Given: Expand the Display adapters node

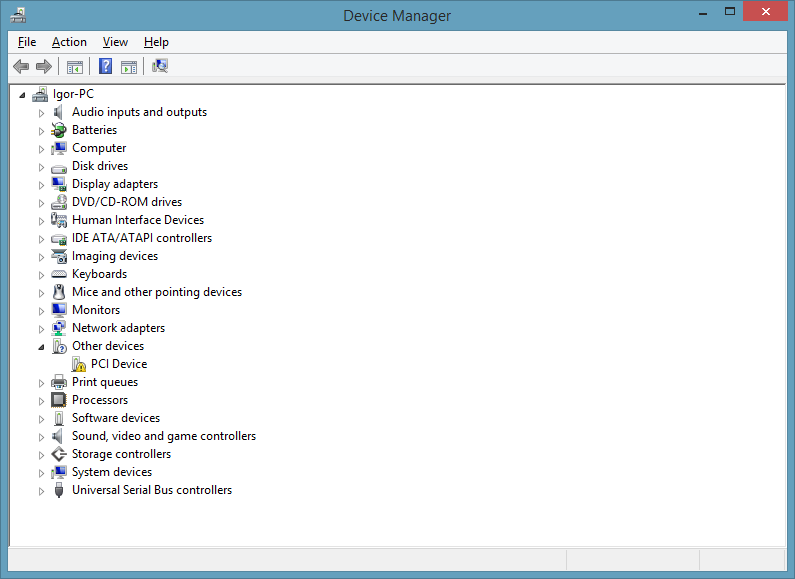Looking at the screenshot, I should tap(42, 185).
